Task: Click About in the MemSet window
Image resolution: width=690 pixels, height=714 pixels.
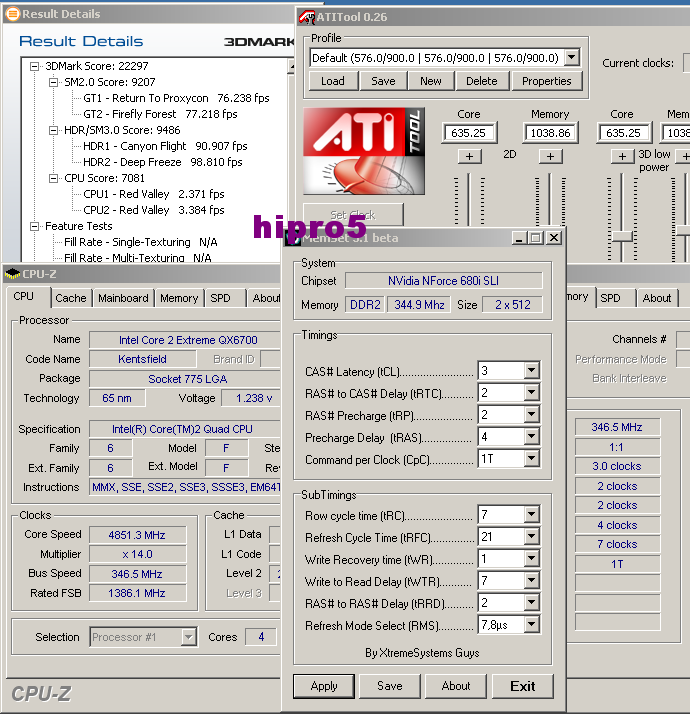Action: (455, 686)
